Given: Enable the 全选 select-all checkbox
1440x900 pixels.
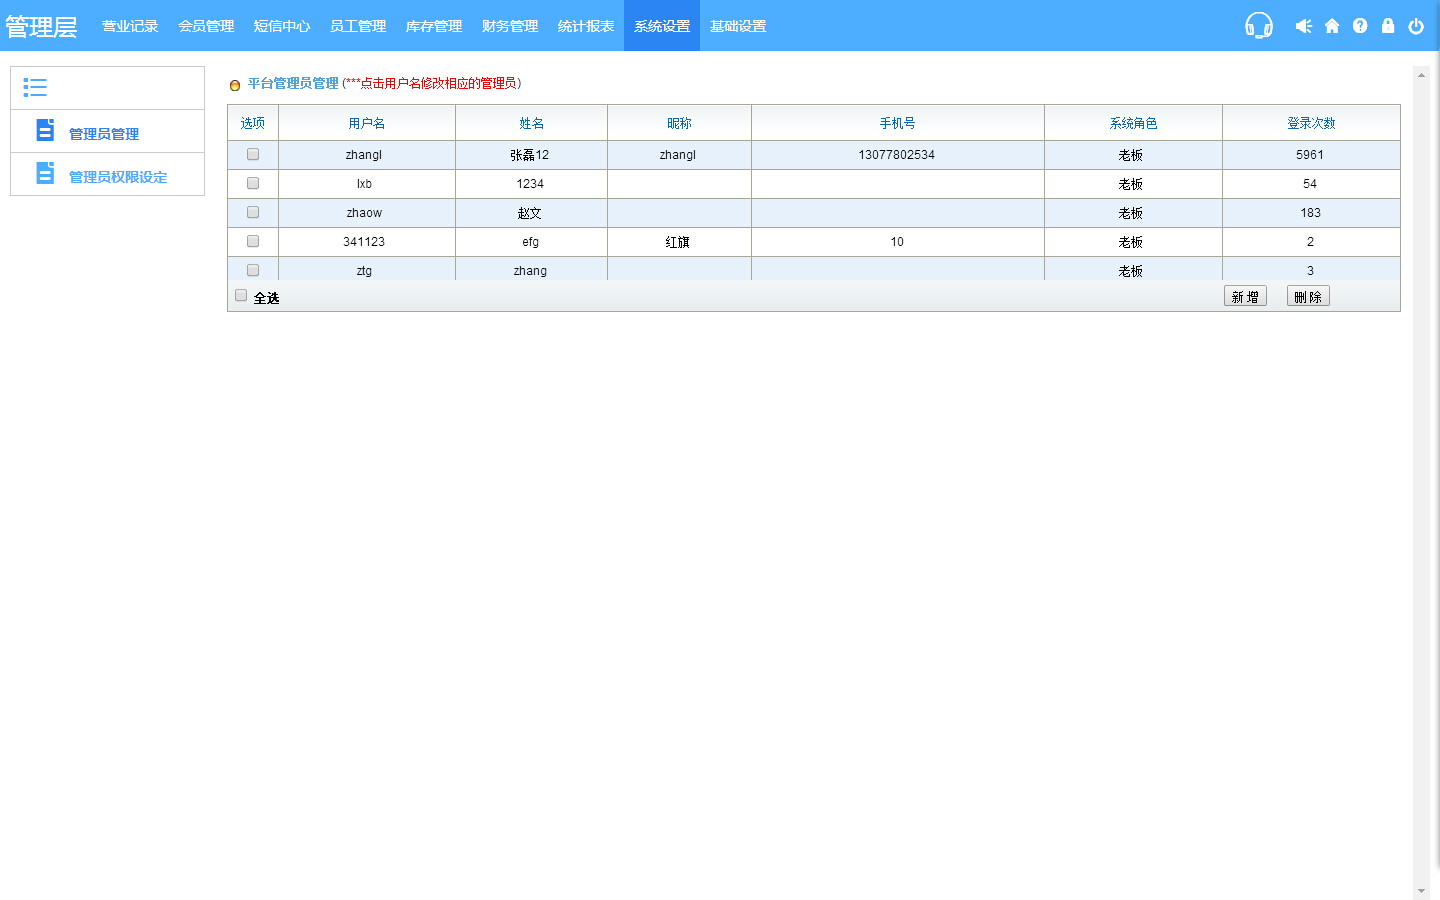Looking at the screenshot, I should click(x=241, y=295).
